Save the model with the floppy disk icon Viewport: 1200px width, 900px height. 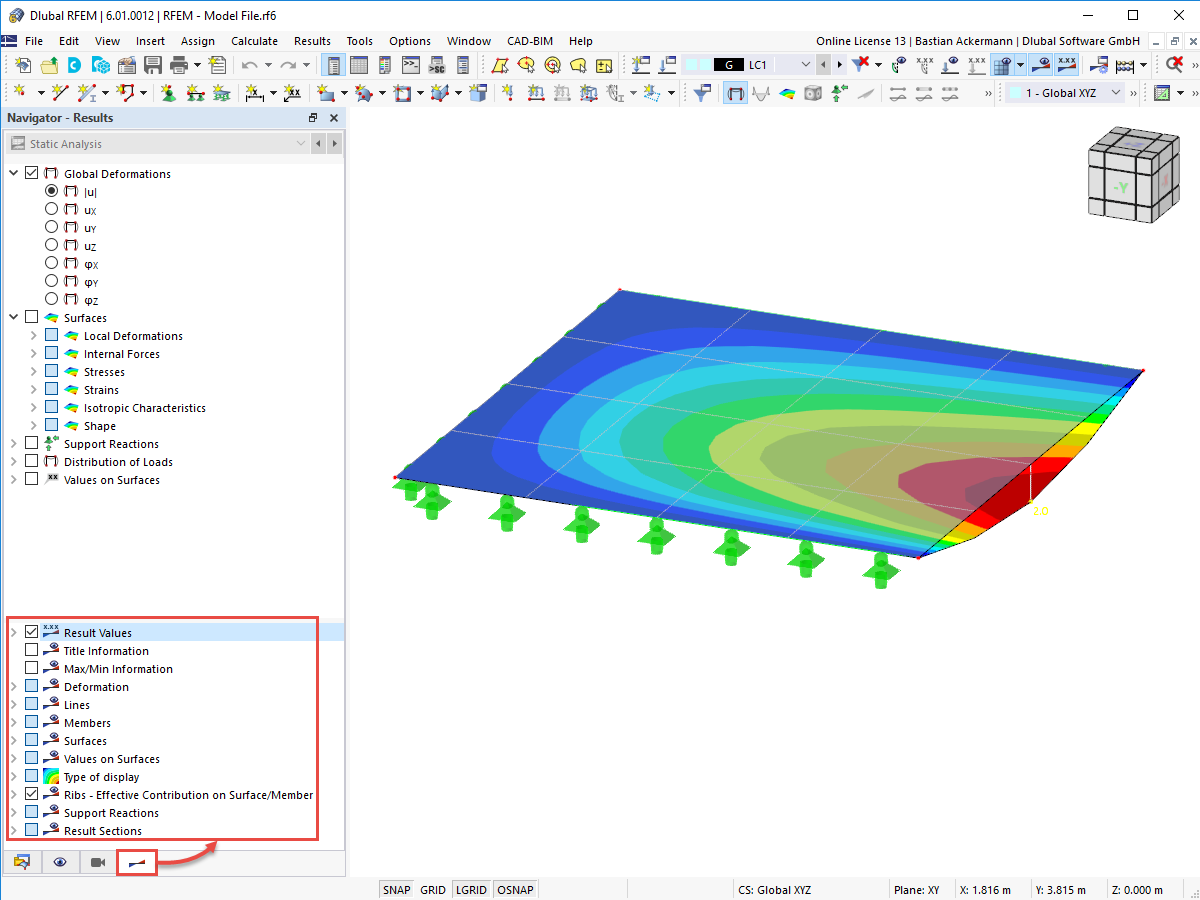tap(152, 65)
